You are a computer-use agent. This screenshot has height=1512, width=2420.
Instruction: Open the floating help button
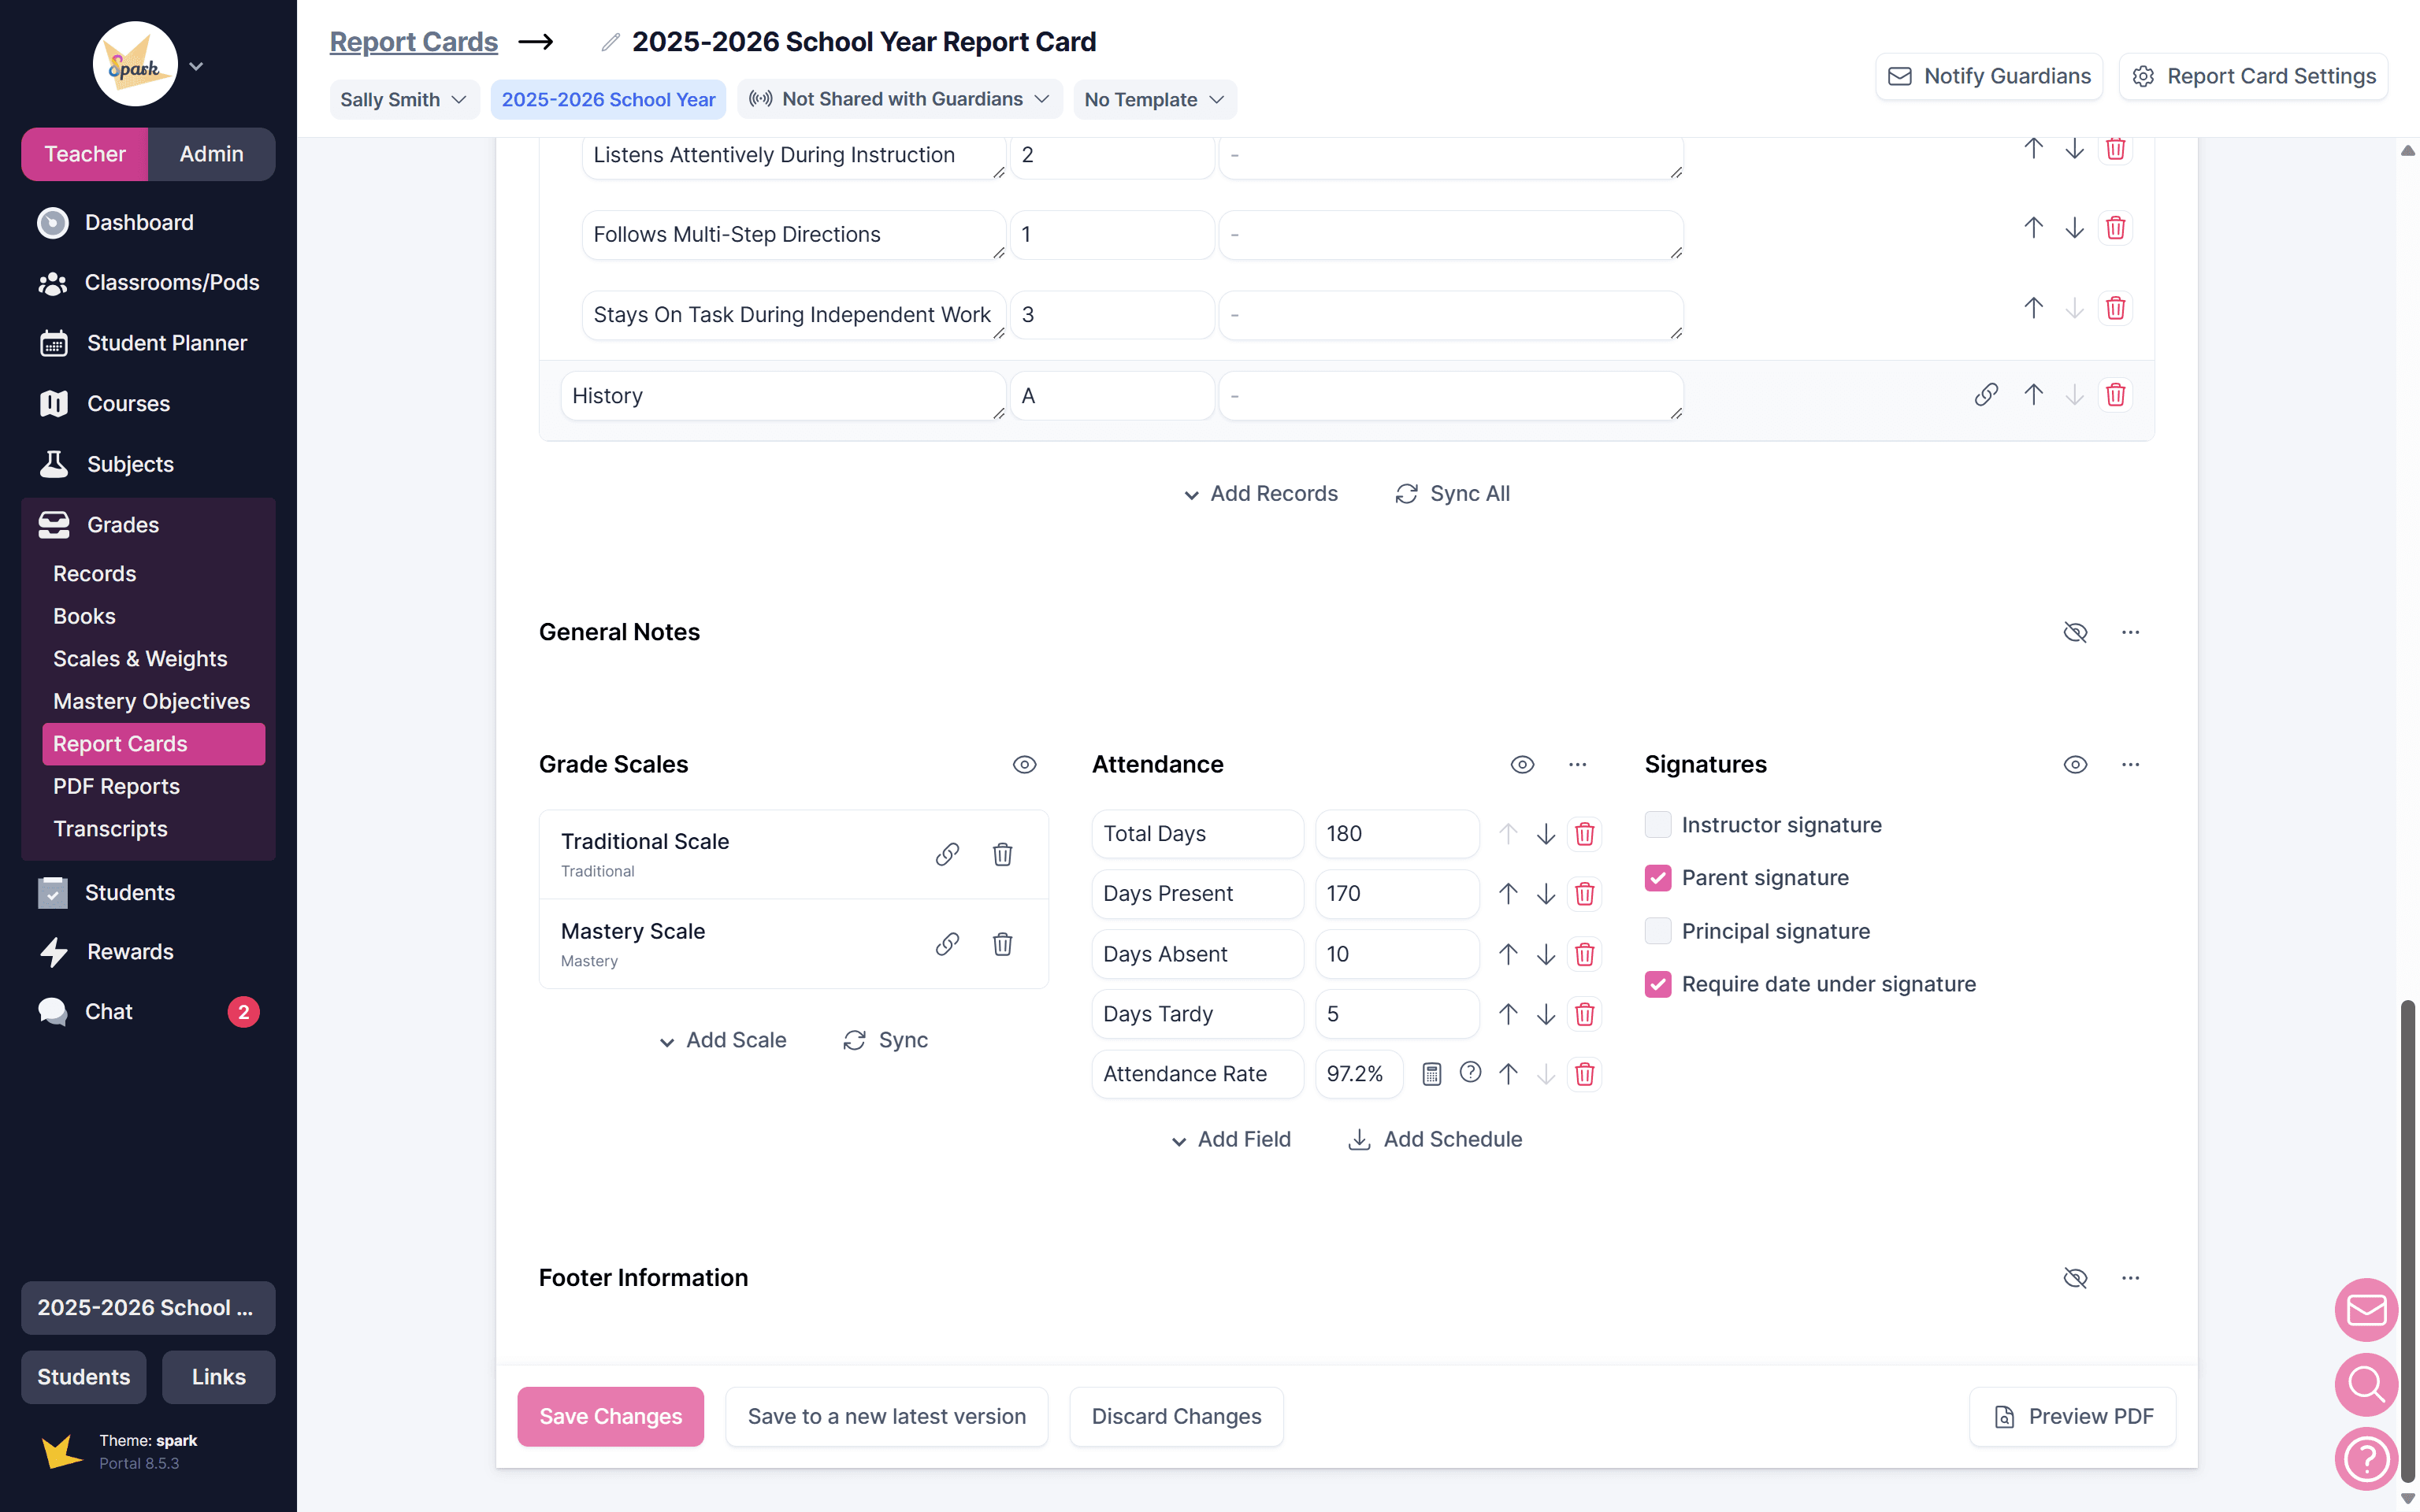pos(2366,1459)
